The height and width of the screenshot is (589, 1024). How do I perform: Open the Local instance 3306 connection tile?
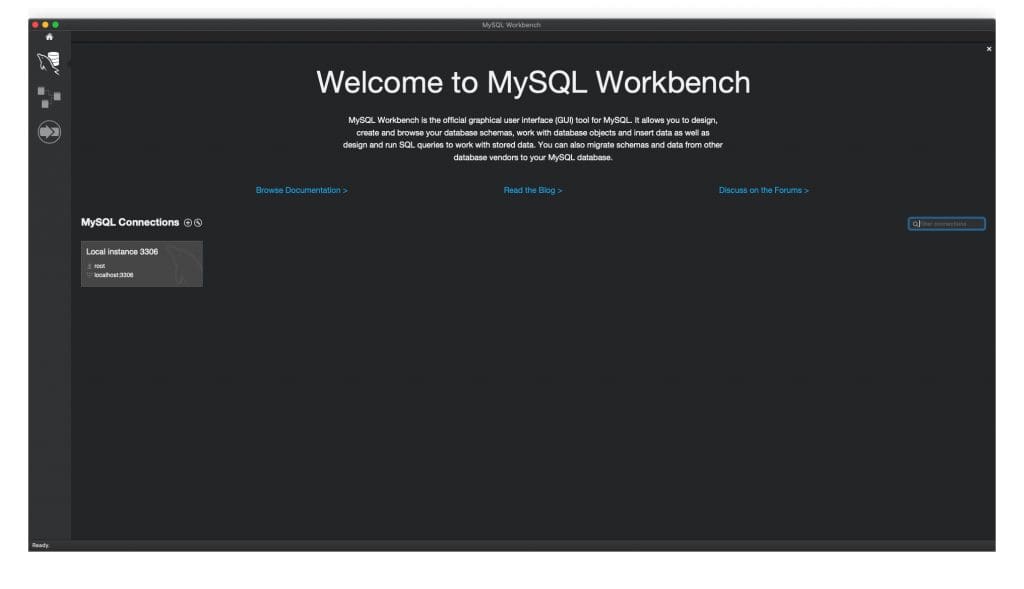pos(142,264)
